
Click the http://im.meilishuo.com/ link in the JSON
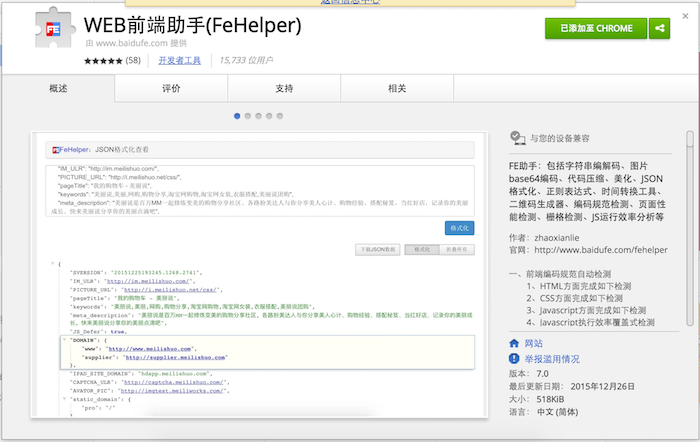(x=148, y=281)
